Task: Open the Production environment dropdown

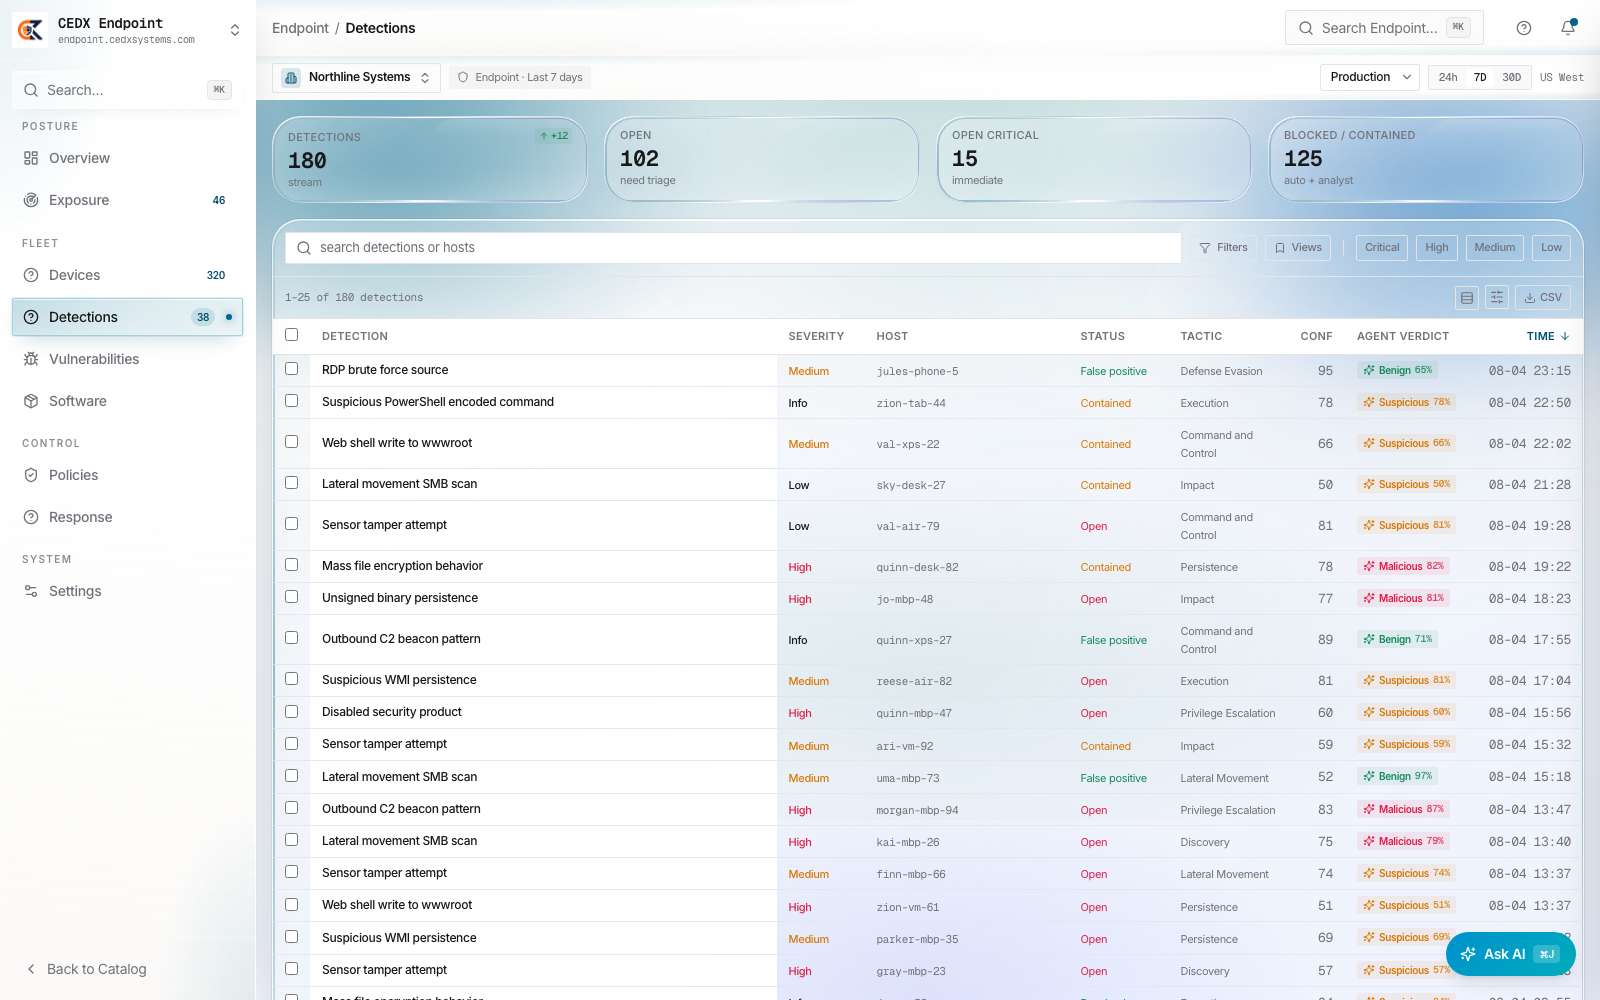Action: [1370, 78]
